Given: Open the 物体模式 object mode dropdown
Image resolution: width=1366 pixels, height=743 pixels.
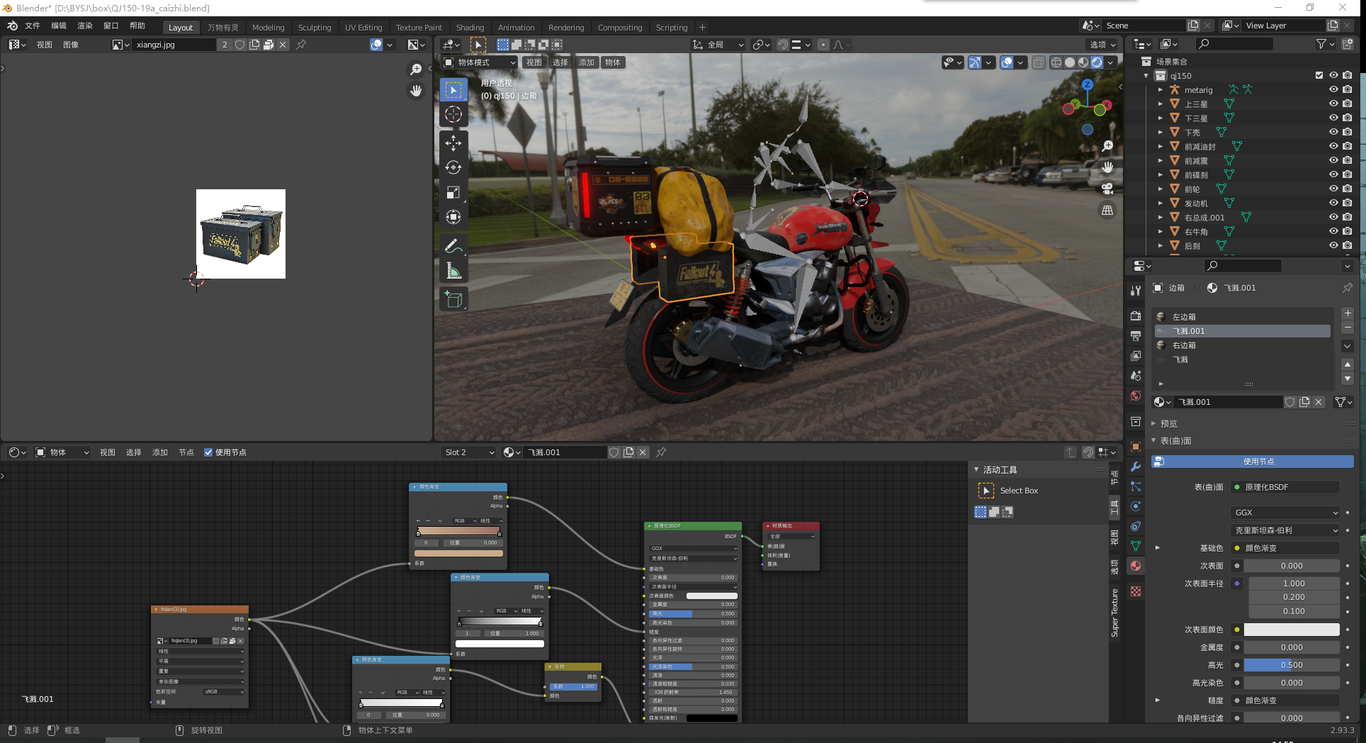Looking at the screenshot, I should pos(479,62).
